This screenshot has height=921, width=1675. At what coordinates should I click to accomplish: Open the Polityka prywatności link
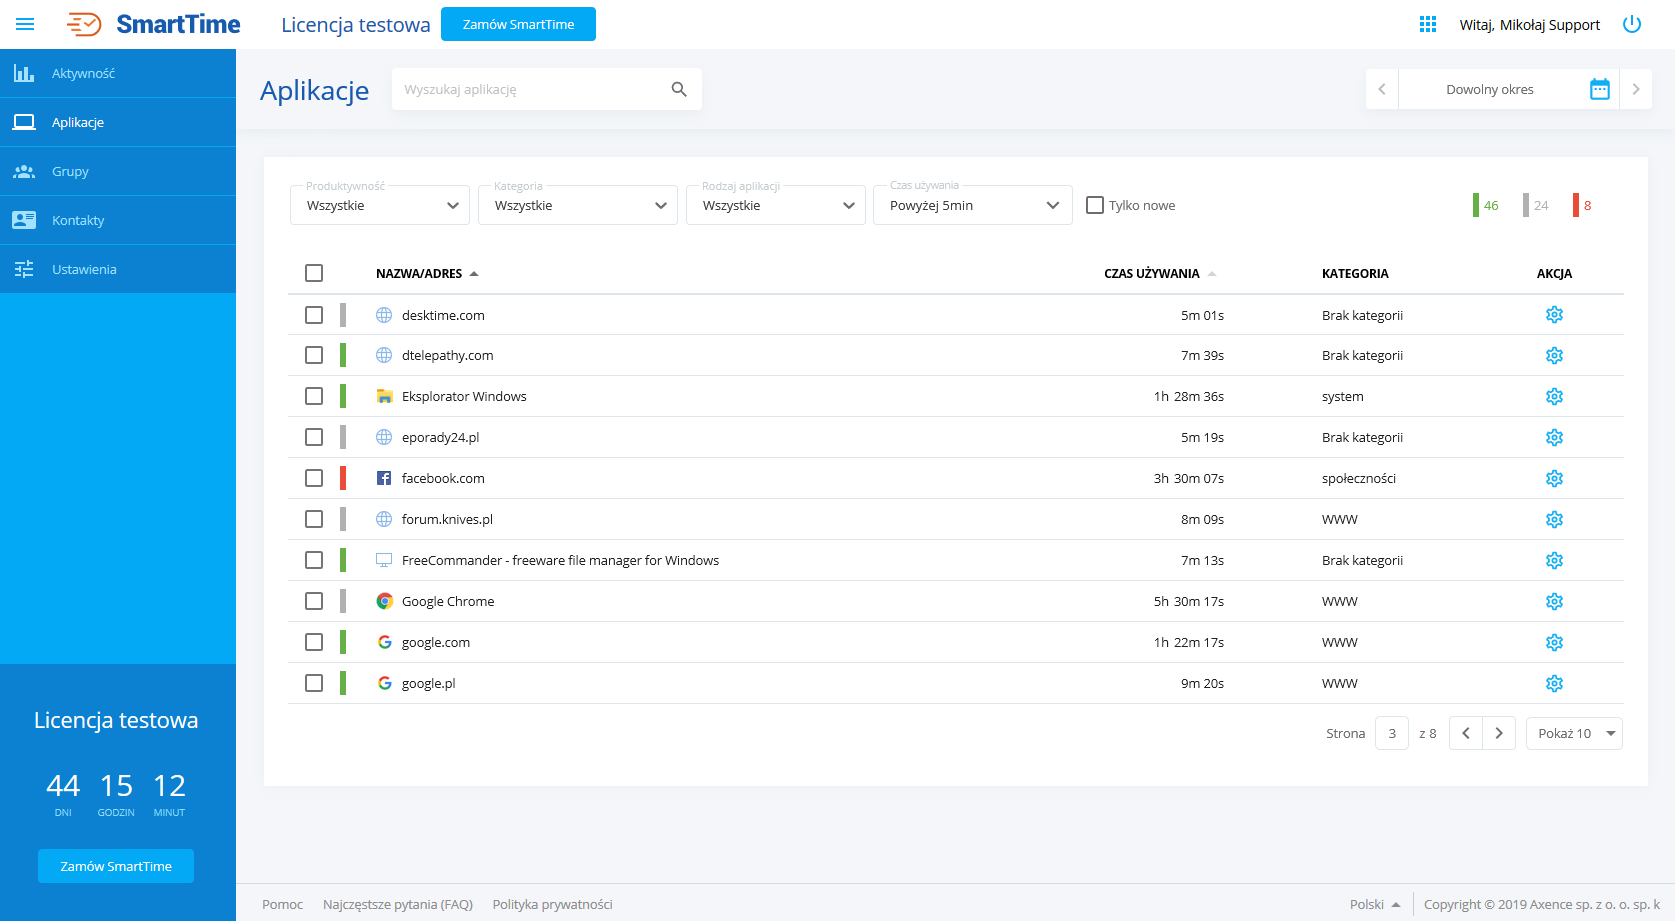pyautogui.click(x=552, y=903)
